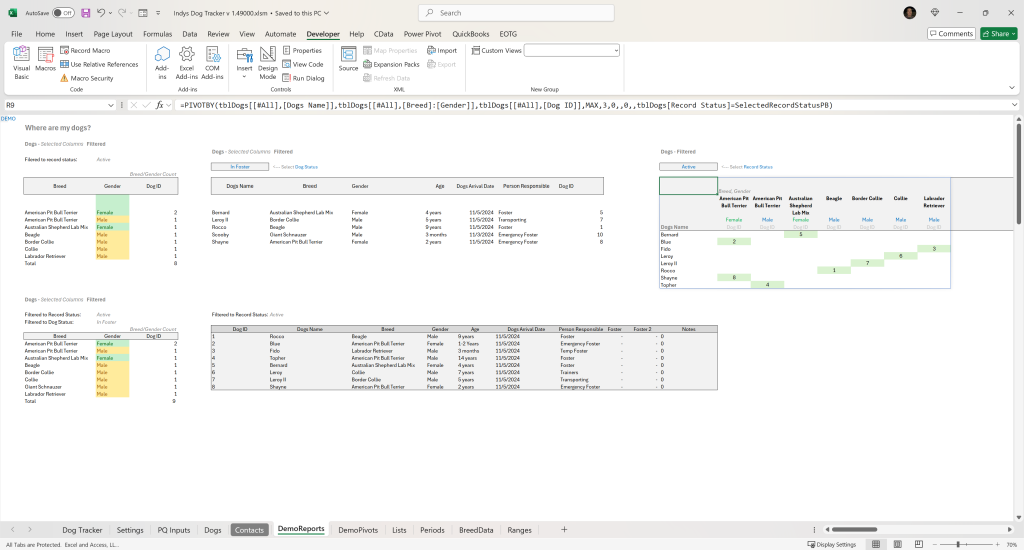Click the diamond premium icon

pos(935,13)
